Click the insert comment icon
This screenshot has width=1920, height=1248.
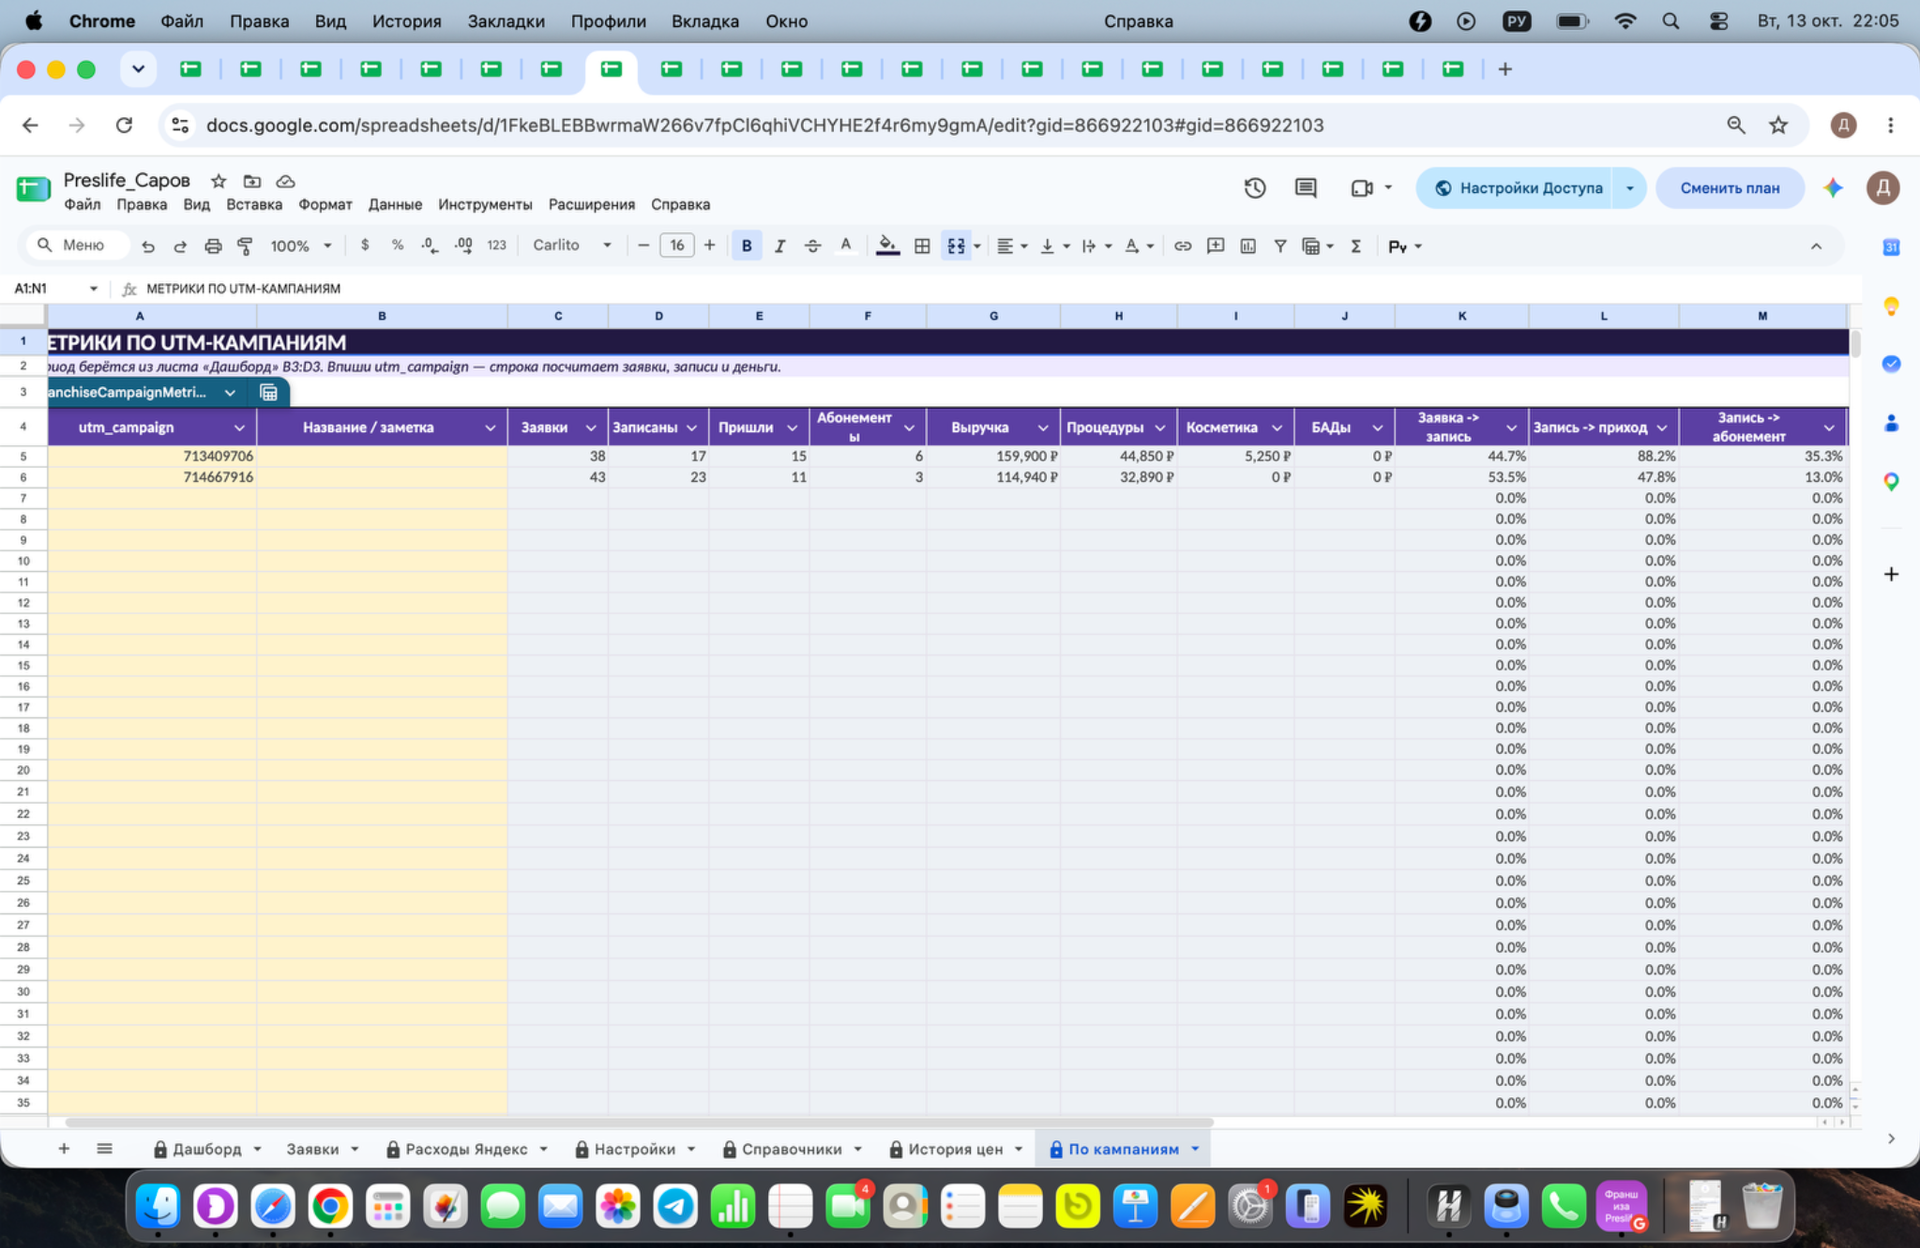(1215, 246)
